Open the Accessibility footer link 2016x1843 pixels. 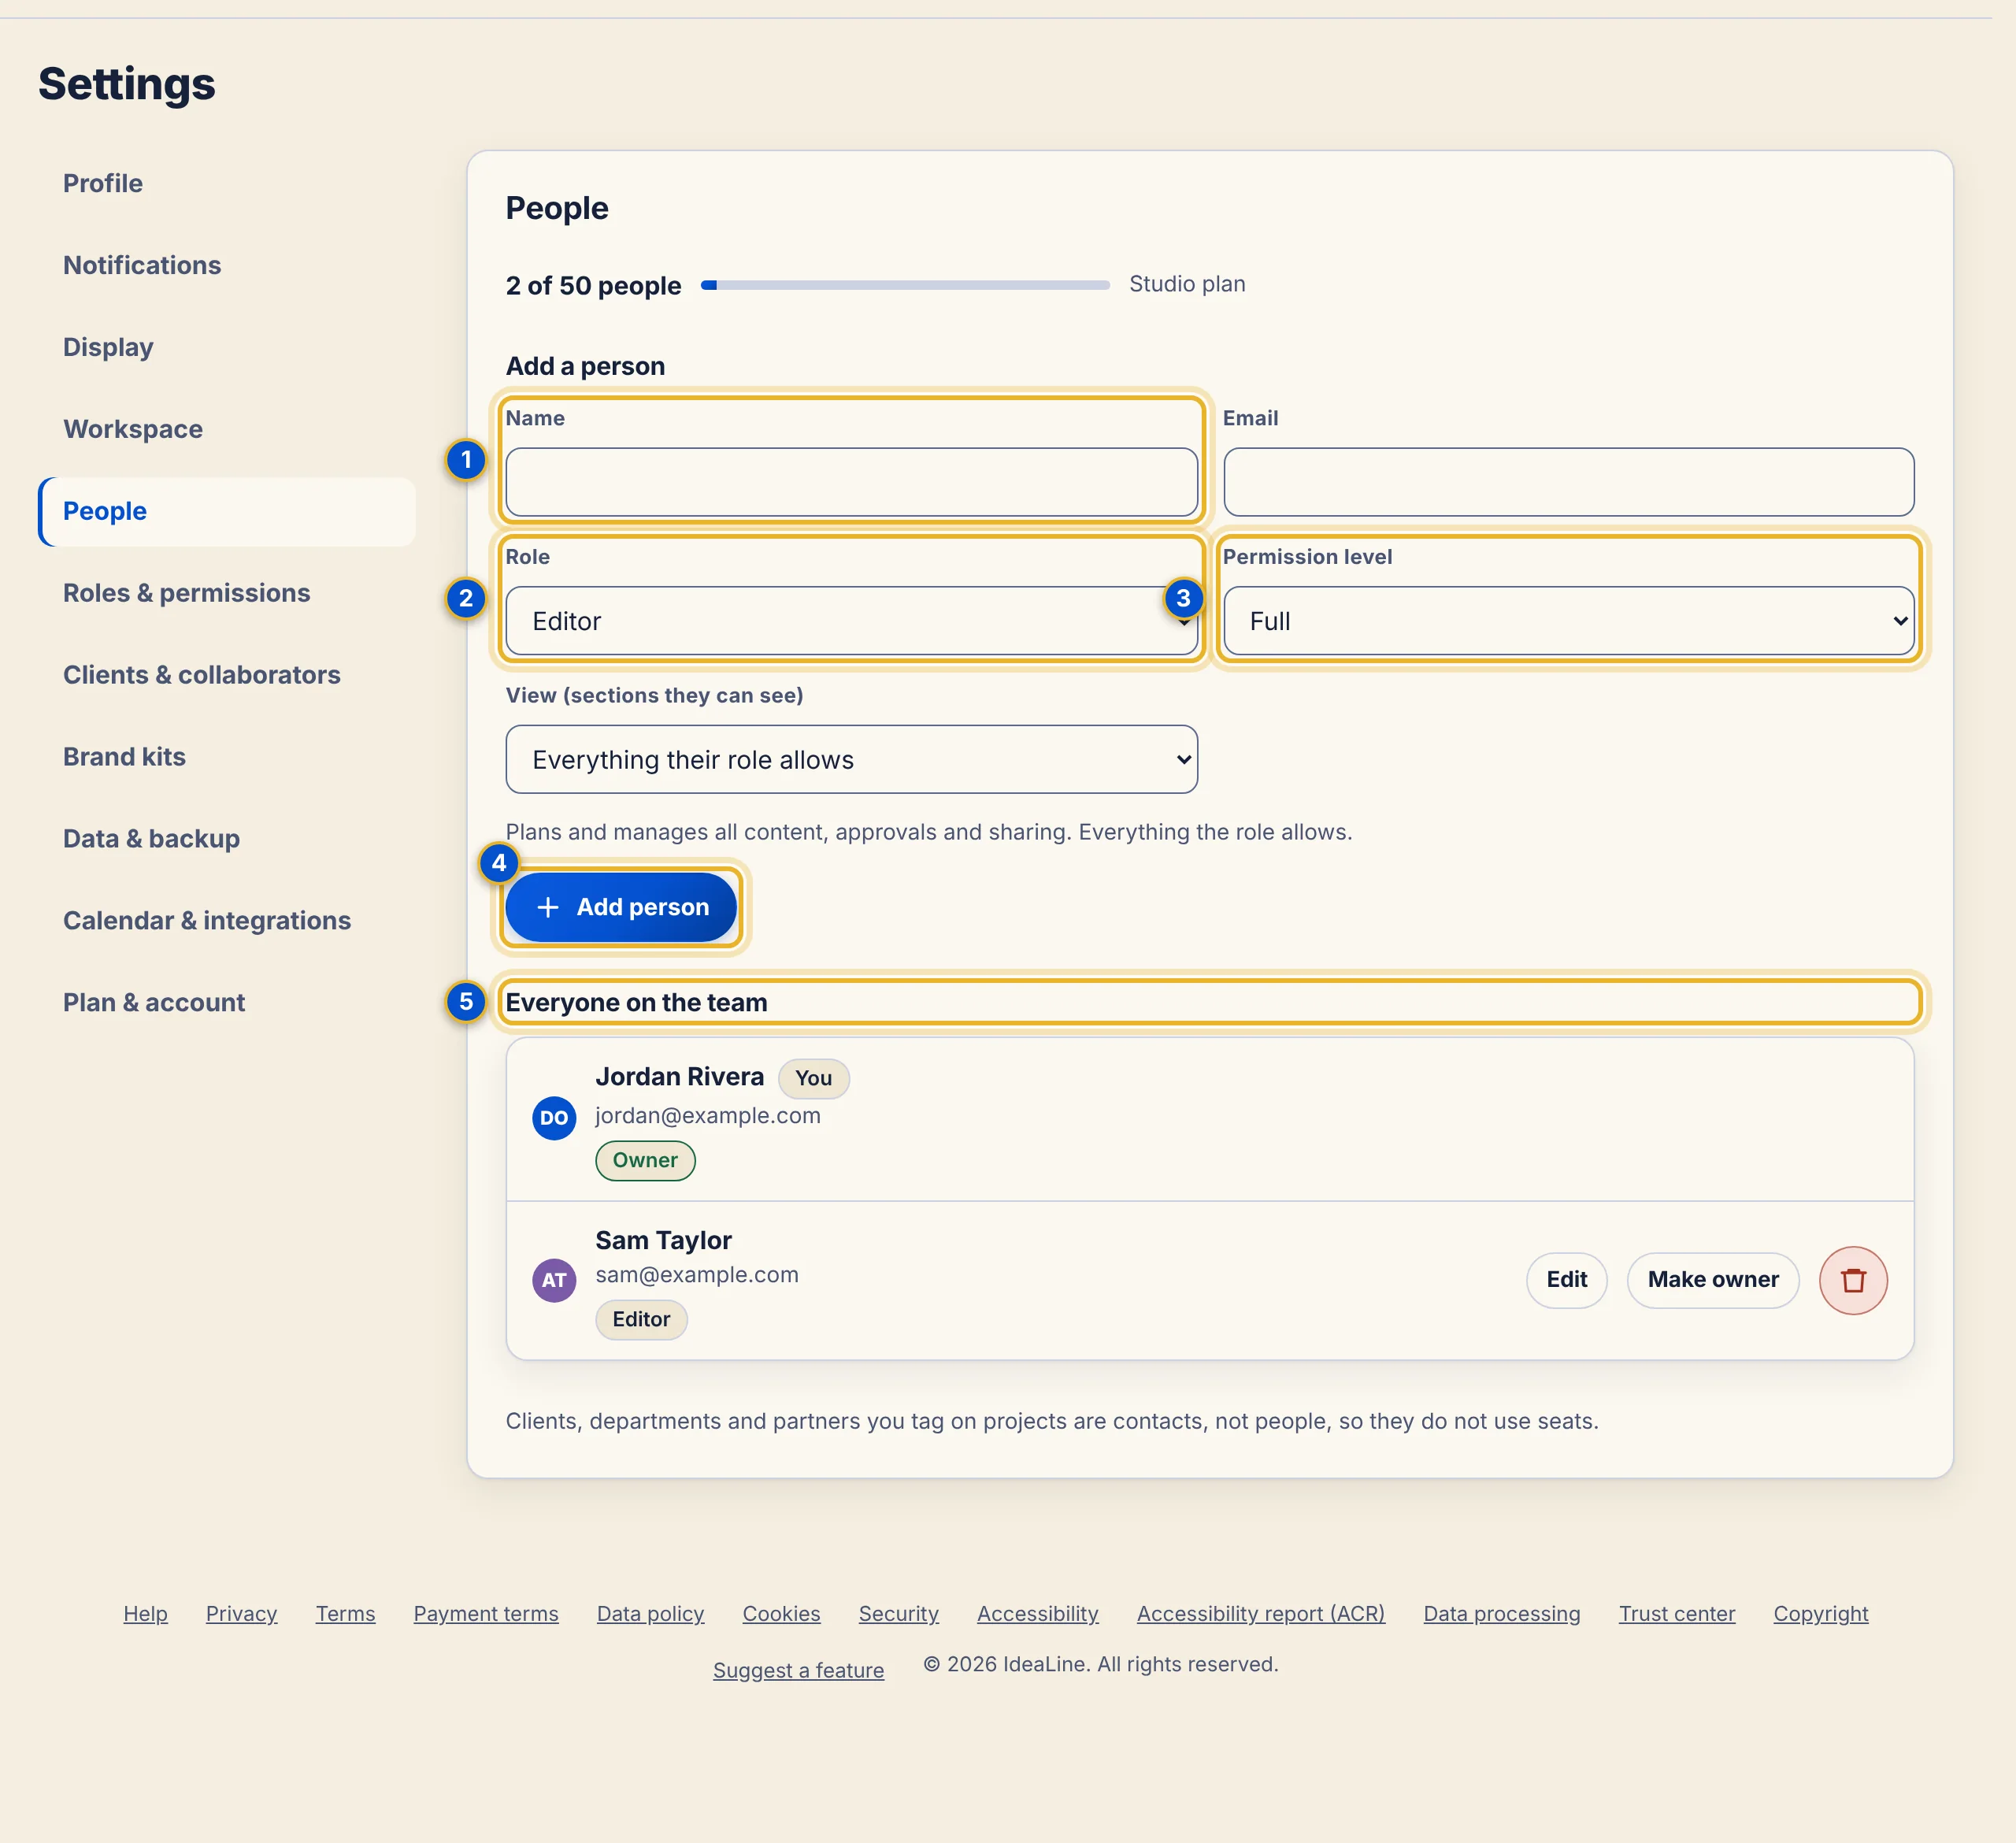(x=1037, y=1613)
